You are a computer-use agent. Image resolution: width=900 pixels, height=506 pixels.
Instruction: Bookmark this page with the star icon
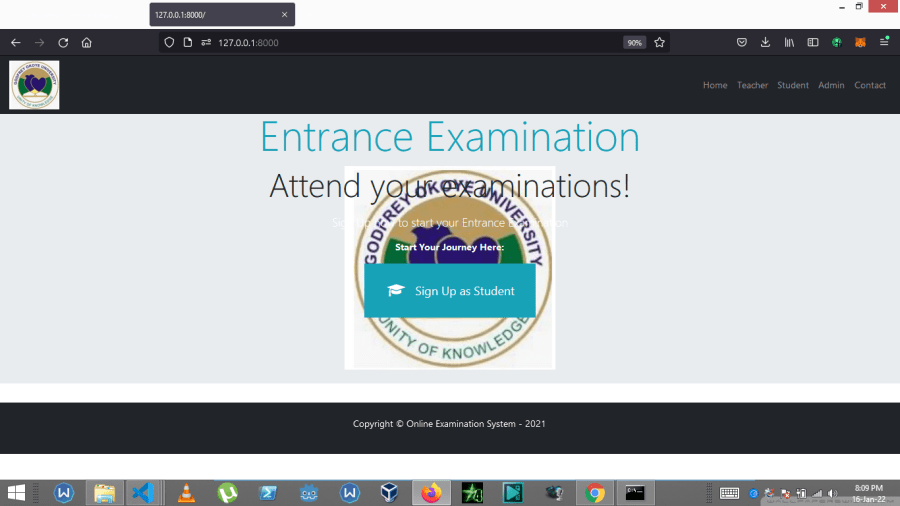660,42
